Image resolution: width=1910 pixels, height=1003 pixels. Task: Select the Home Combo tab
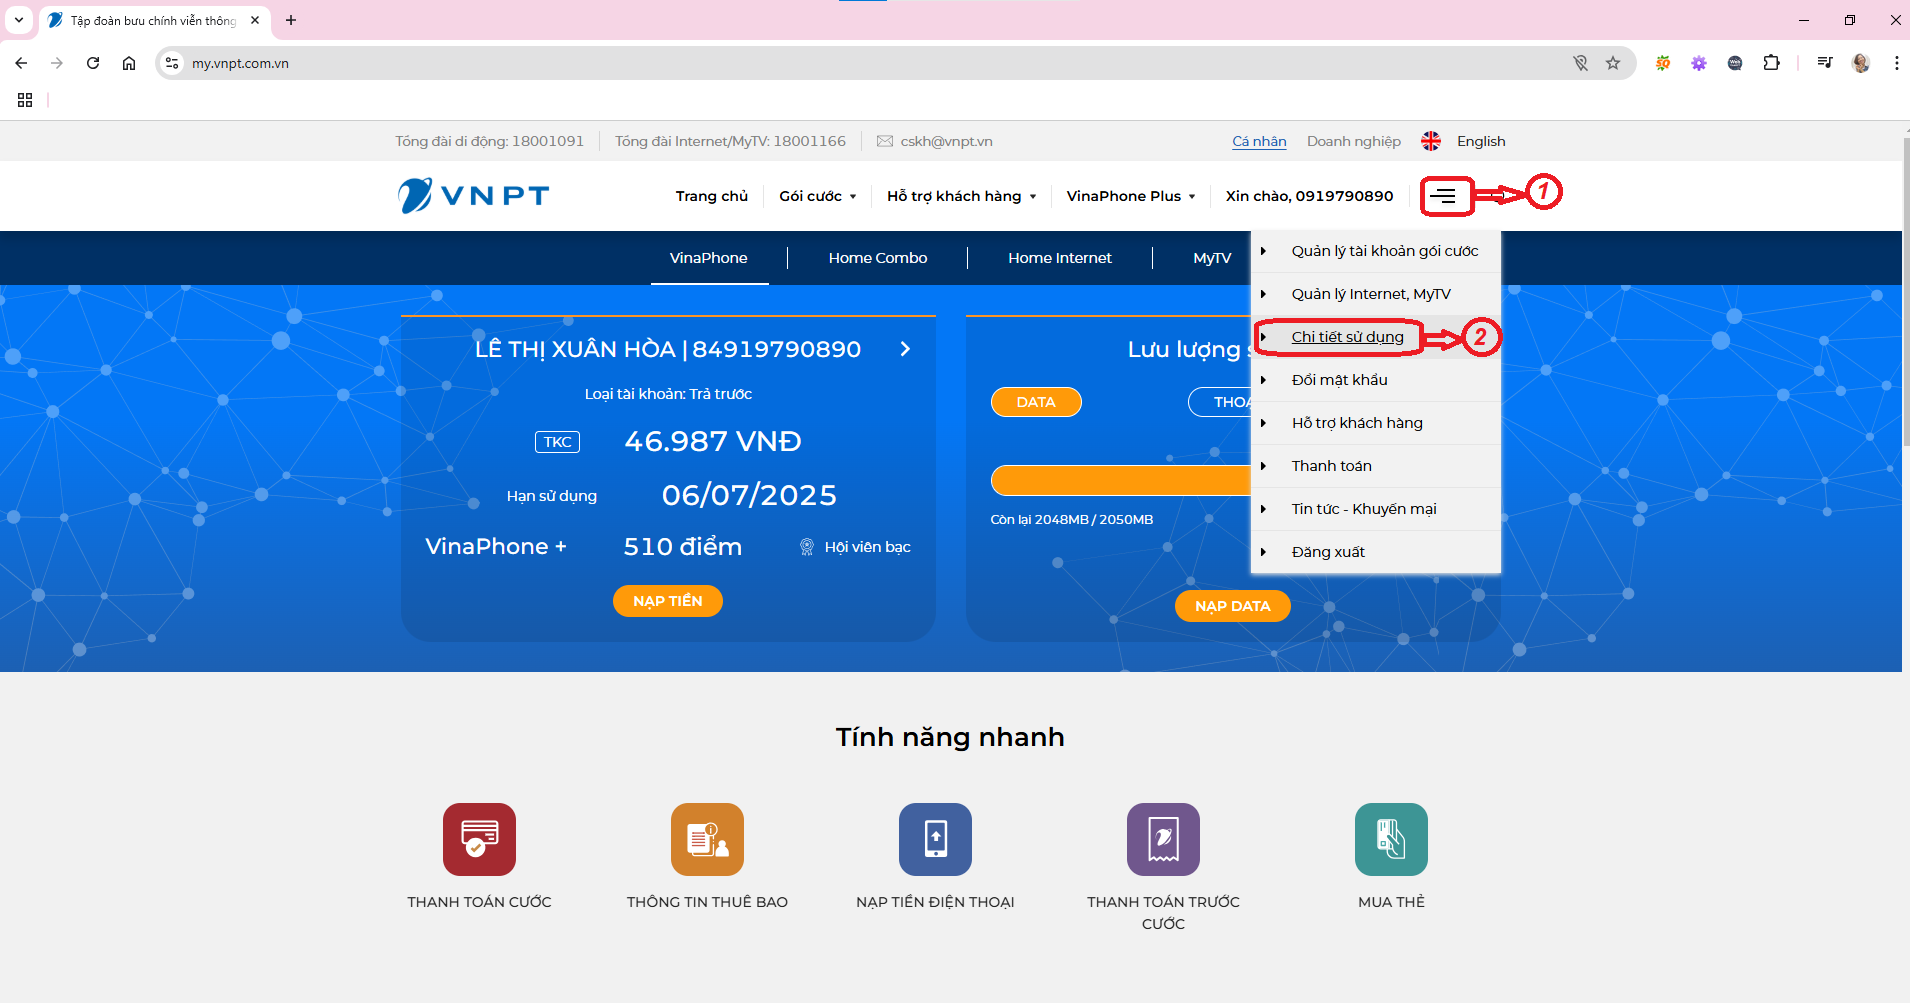pos(878,258)
